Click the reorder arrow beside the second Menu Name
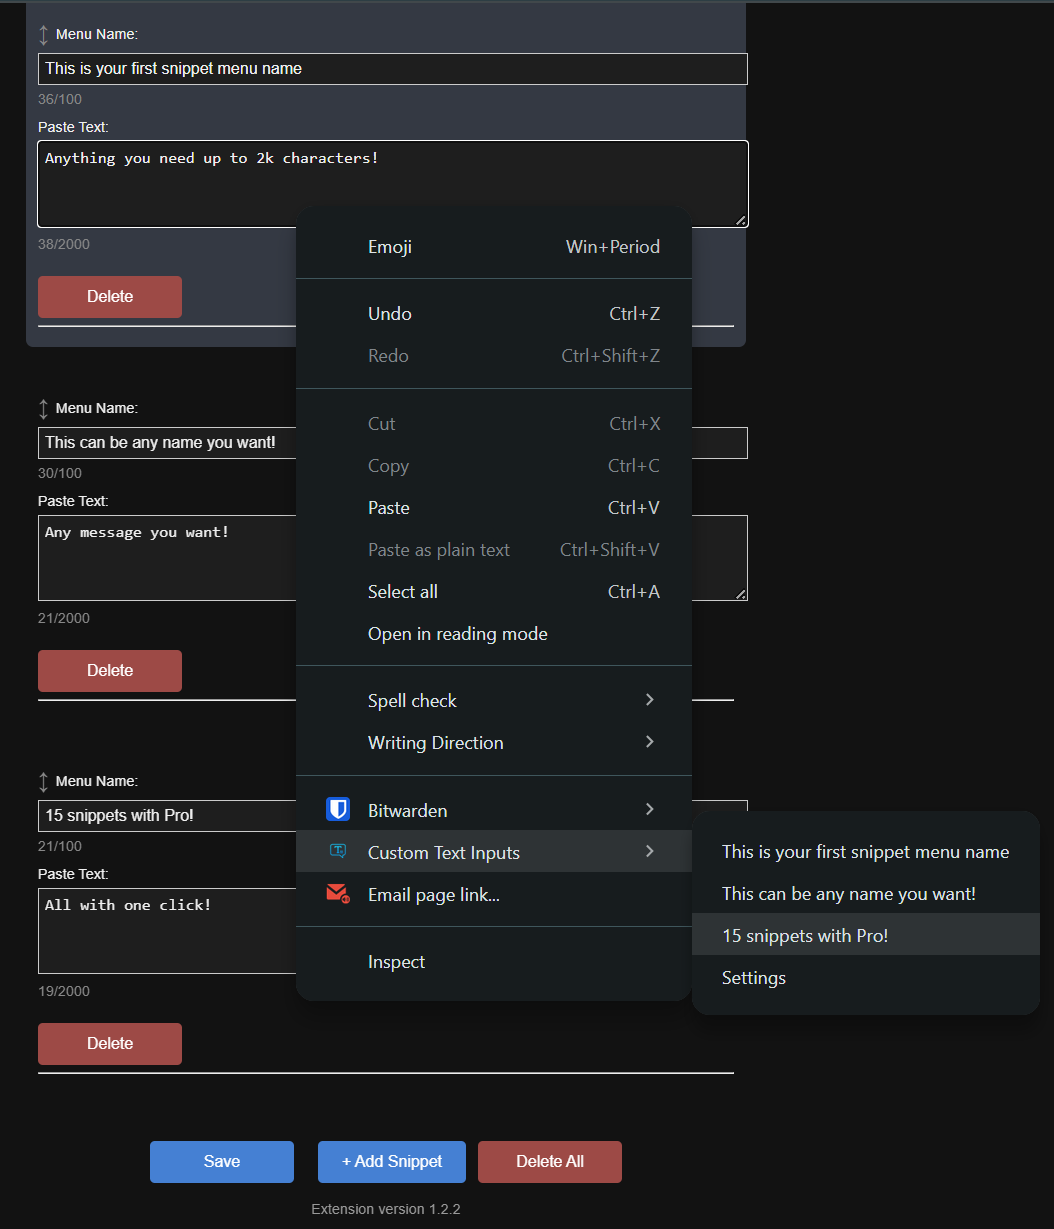This screenshot has height=1229, width=1054. (43, 409)
